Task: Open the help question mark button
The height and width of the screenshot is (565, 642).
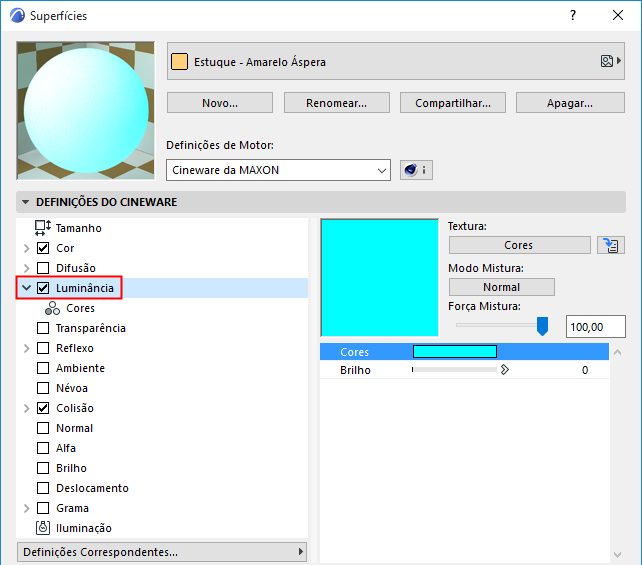Action: pyautogui.click(x=573, y=16)
